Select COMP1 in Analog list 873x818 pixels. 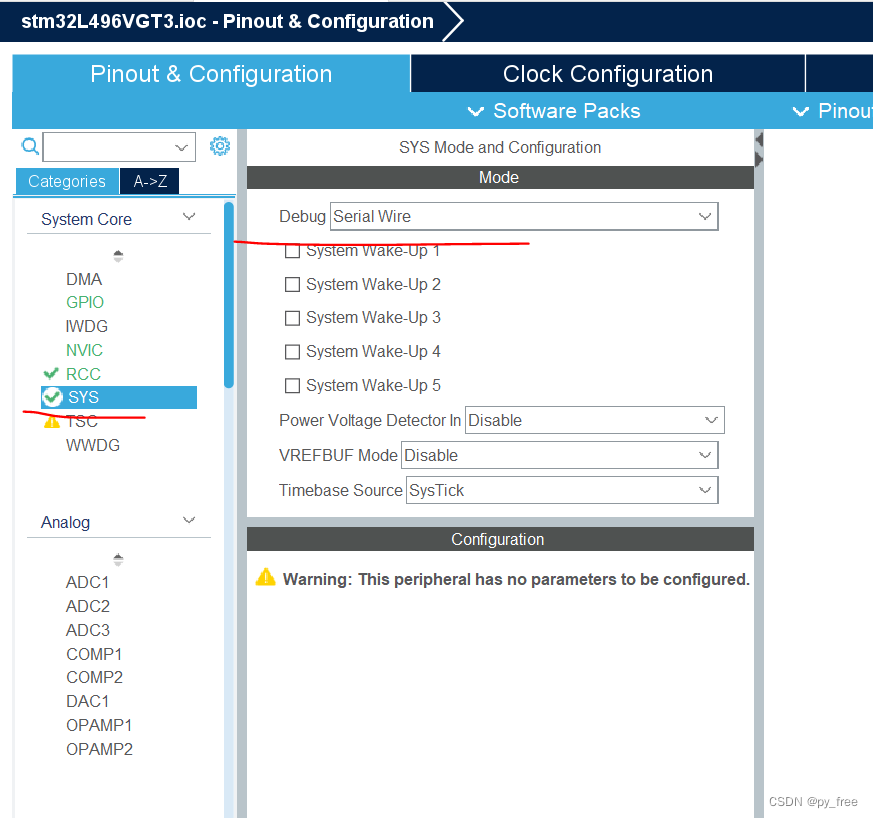point(94,654)
